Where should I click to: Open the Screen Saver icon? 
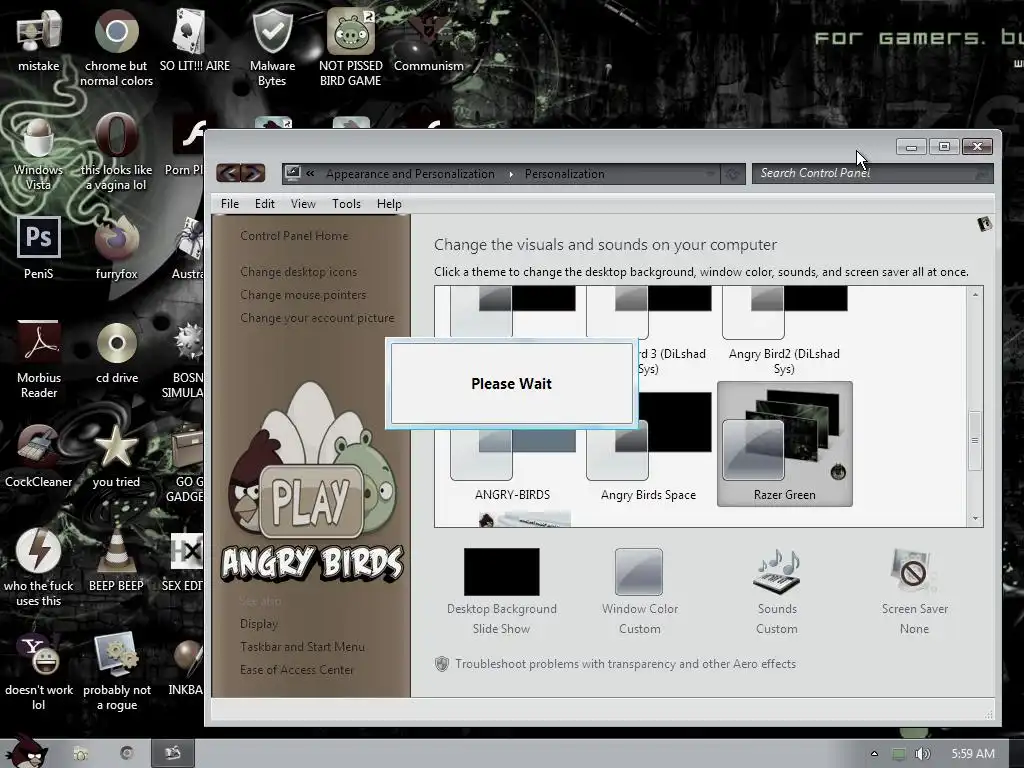pyautogui.click(x=914, y=571)
